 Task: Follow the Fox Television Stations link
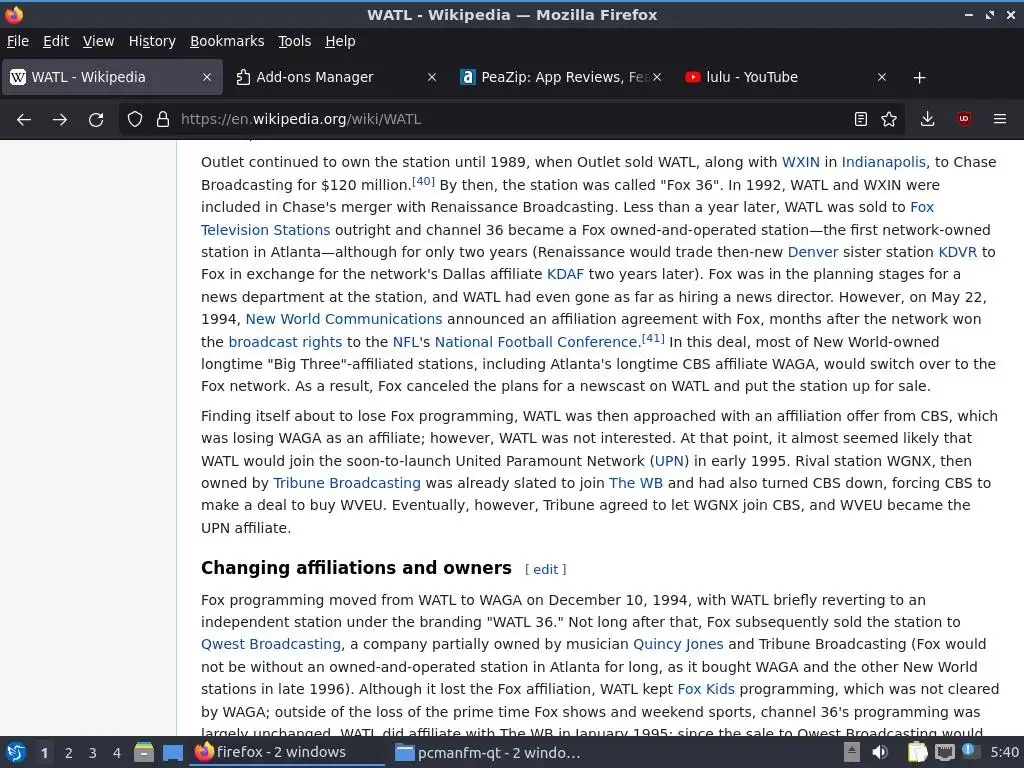pos(265,230)
